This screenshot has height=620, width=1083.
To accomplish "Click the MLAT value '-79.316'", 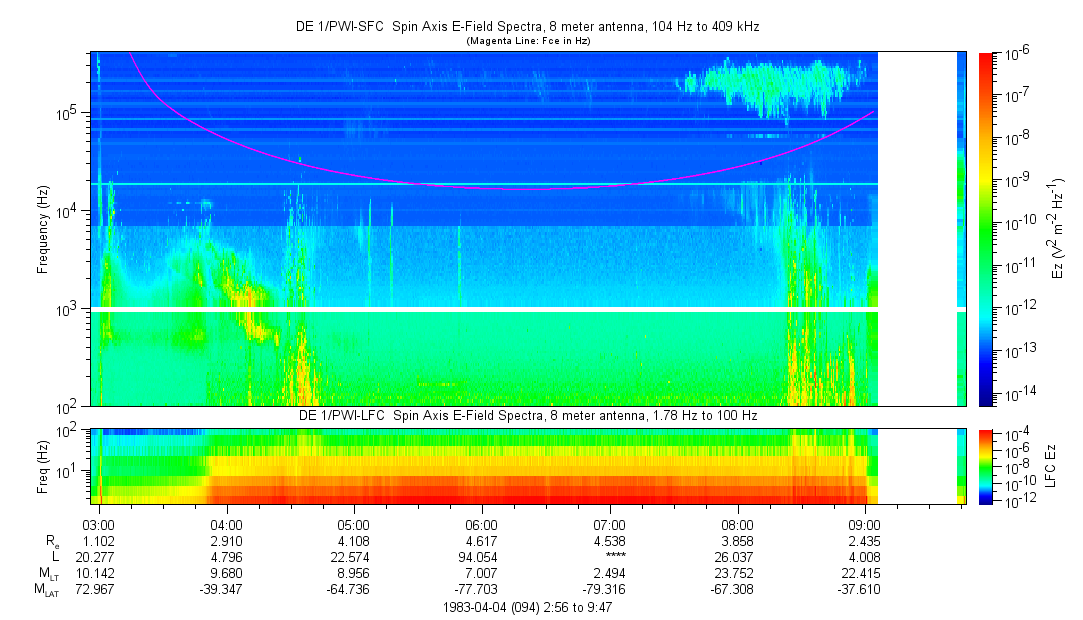I will coord(606,589).
